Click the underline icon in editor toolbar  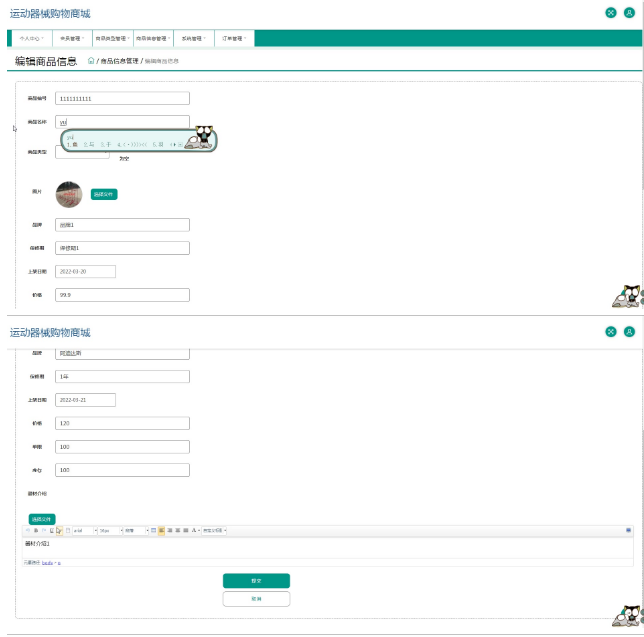51,531
